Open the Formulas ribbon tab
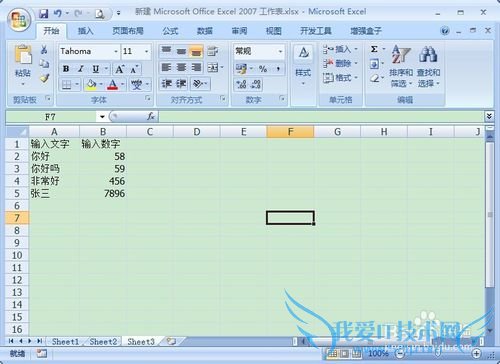The image size is (500, 364). pyautogui.click(x=170, y=31)
